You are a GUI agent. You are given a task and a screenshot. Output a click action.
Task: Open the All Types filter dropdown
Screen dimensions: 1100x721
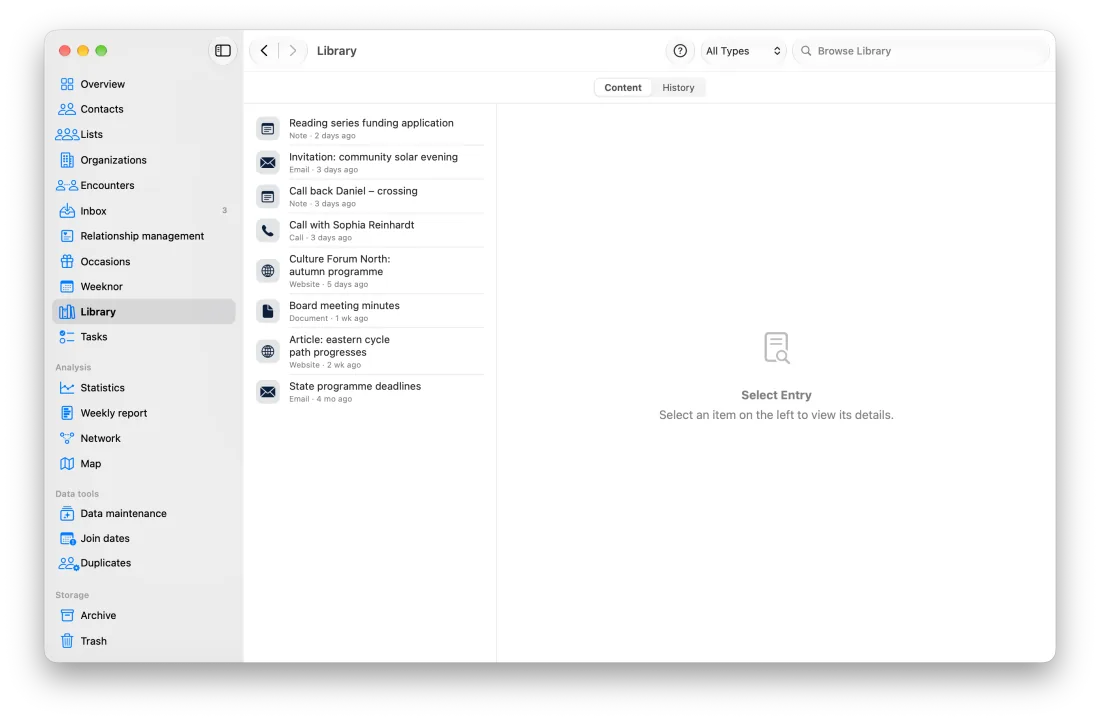(x=743, y=50)
